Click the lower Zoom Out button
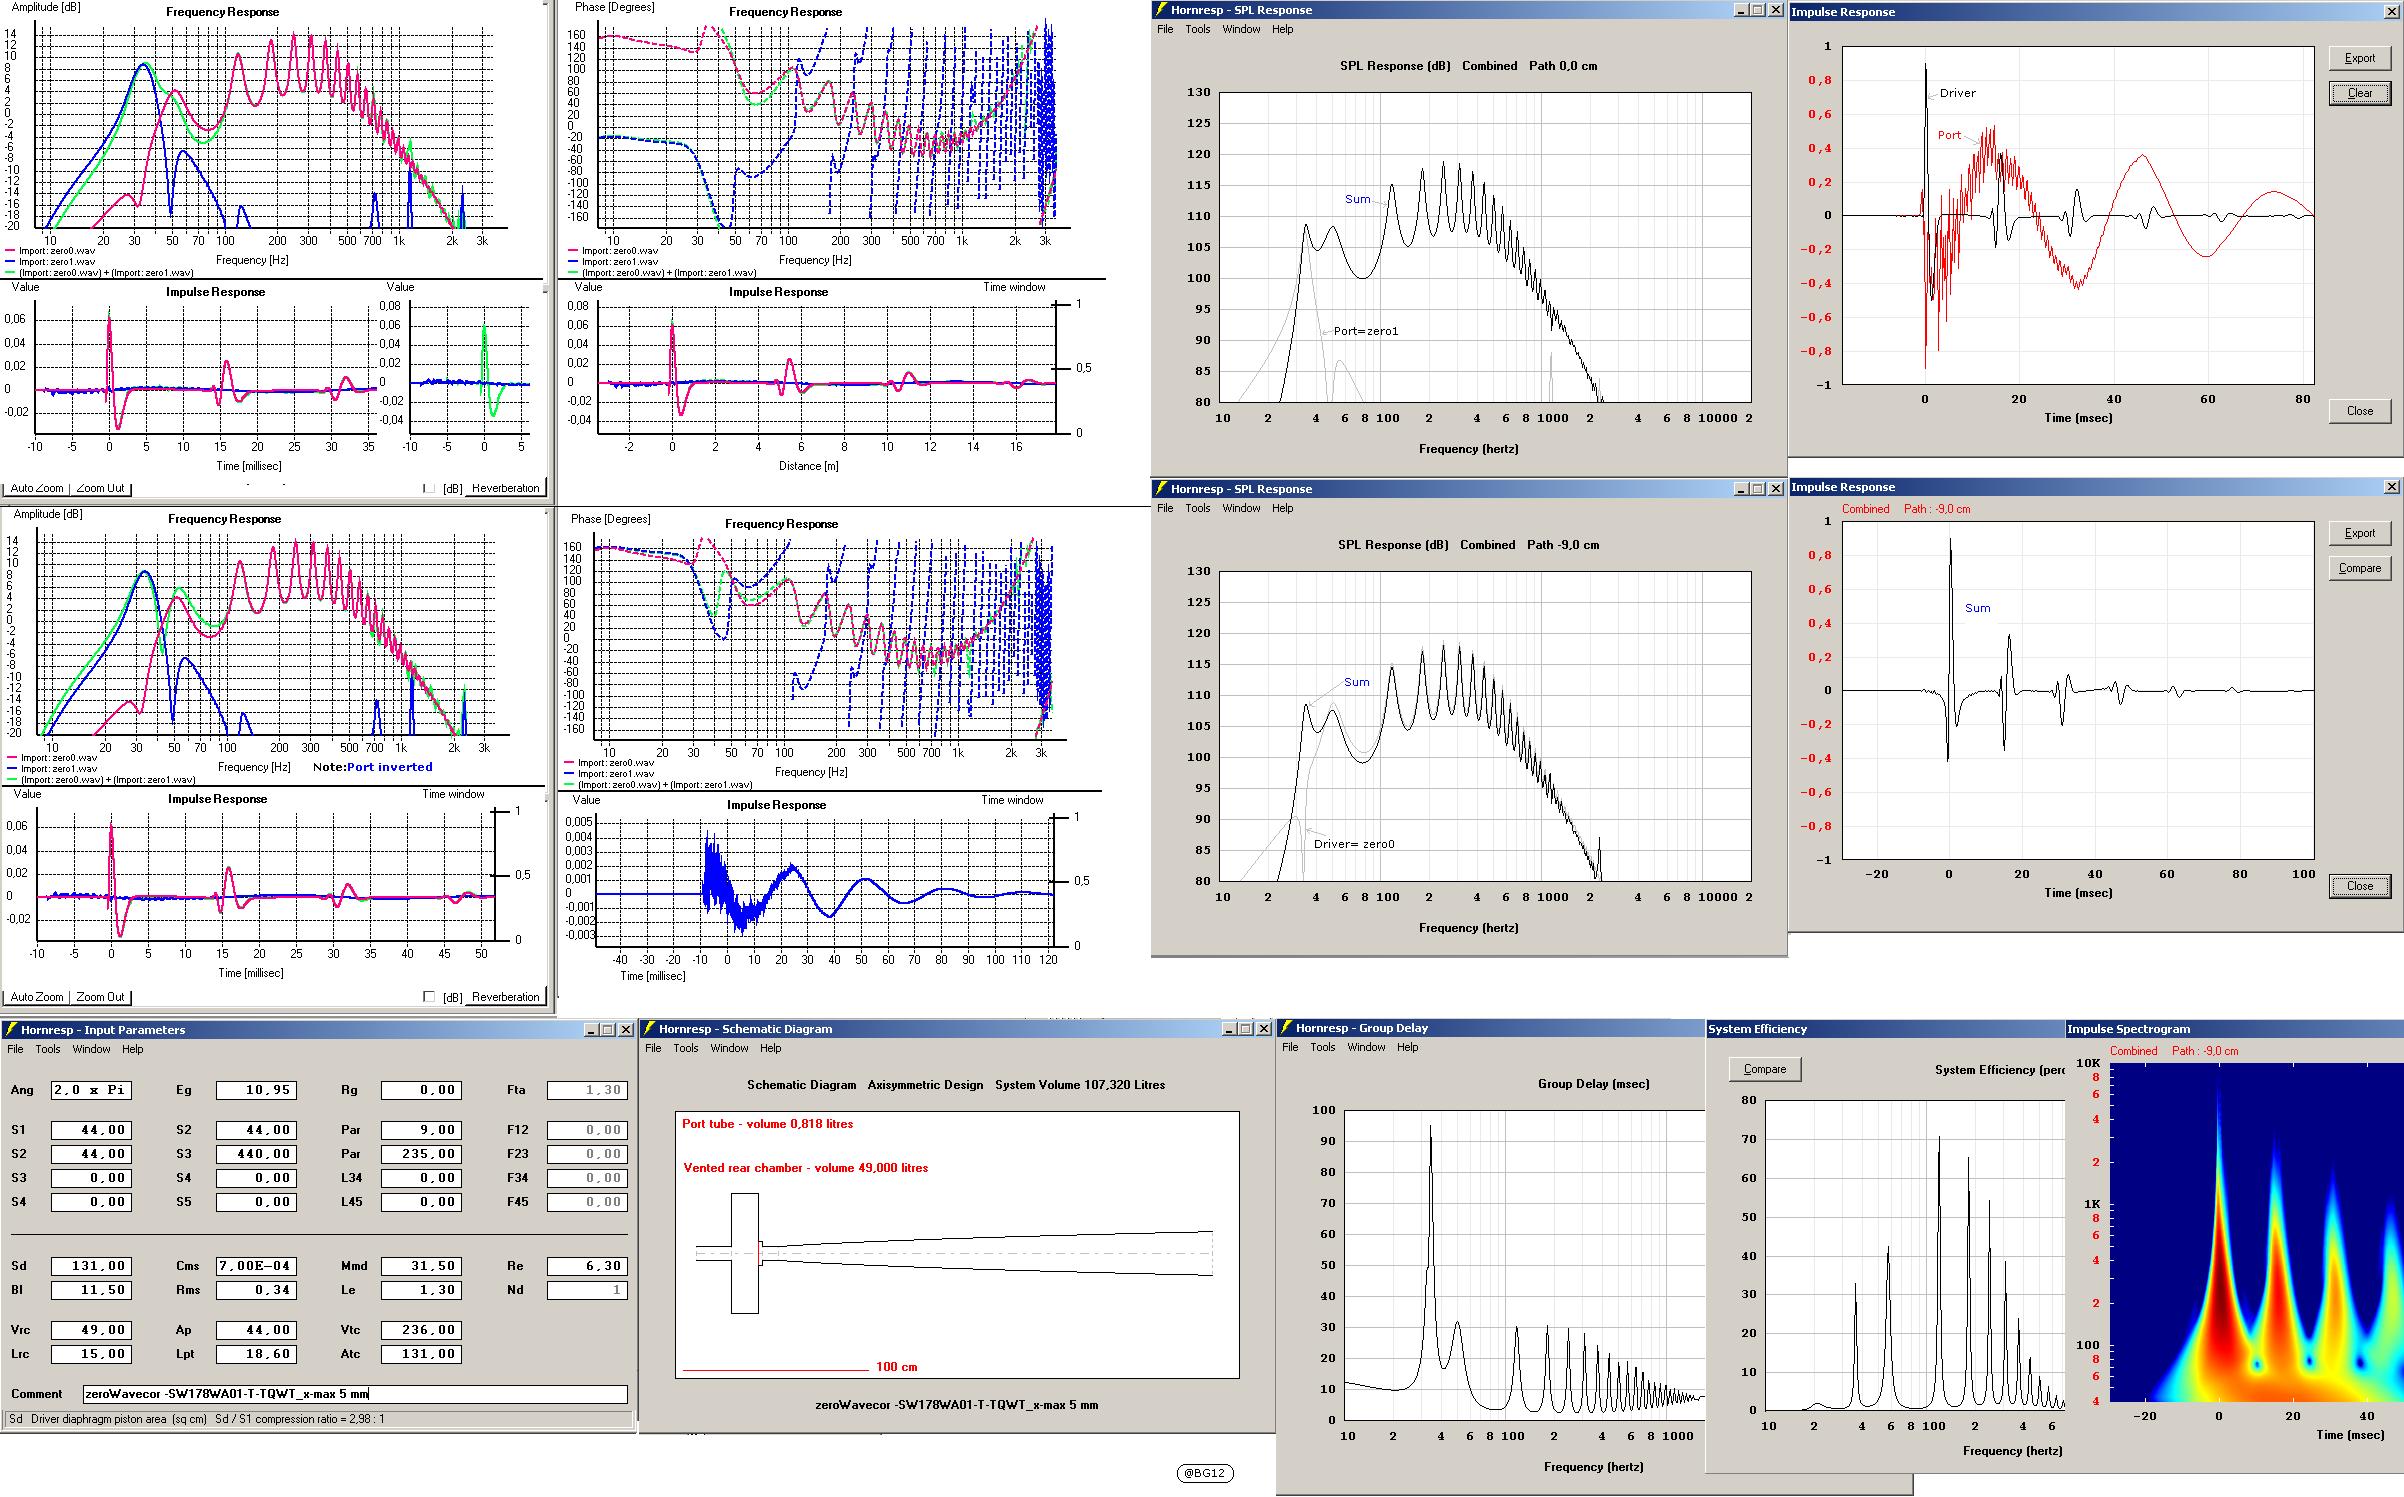 [101, 997]
